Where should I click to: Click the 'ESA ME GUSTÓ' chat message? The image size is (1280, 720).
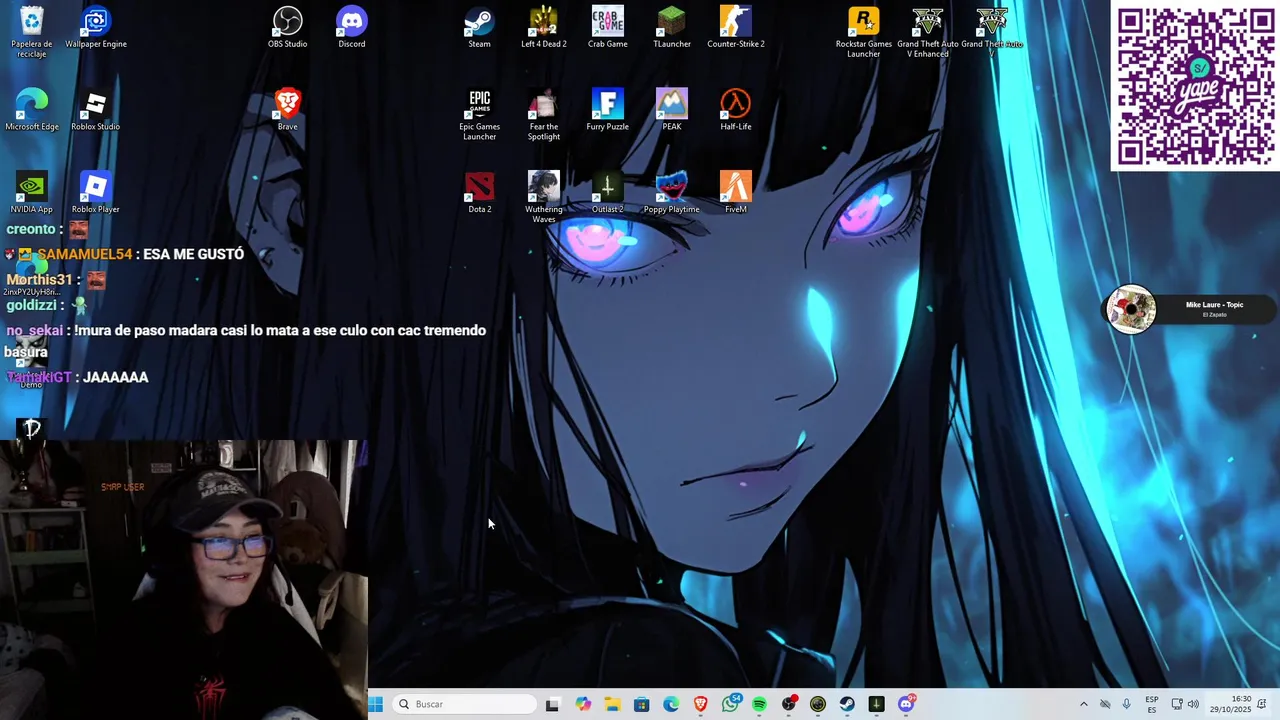point(194,254)
